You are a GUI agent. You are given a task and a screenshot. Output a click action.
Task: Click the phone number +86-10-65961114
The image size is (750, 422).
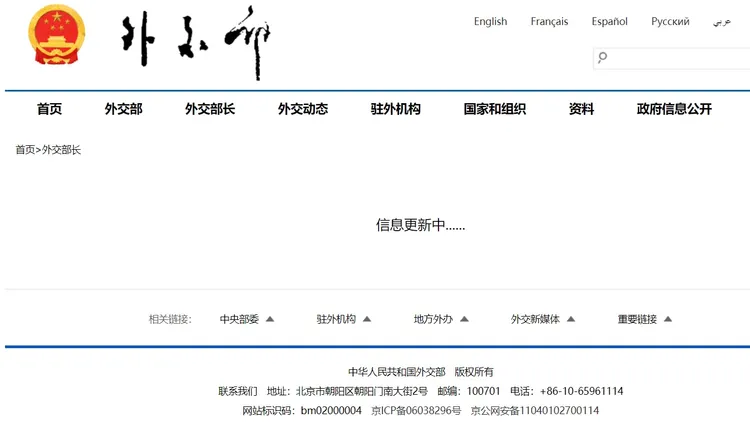coord(581,391)
